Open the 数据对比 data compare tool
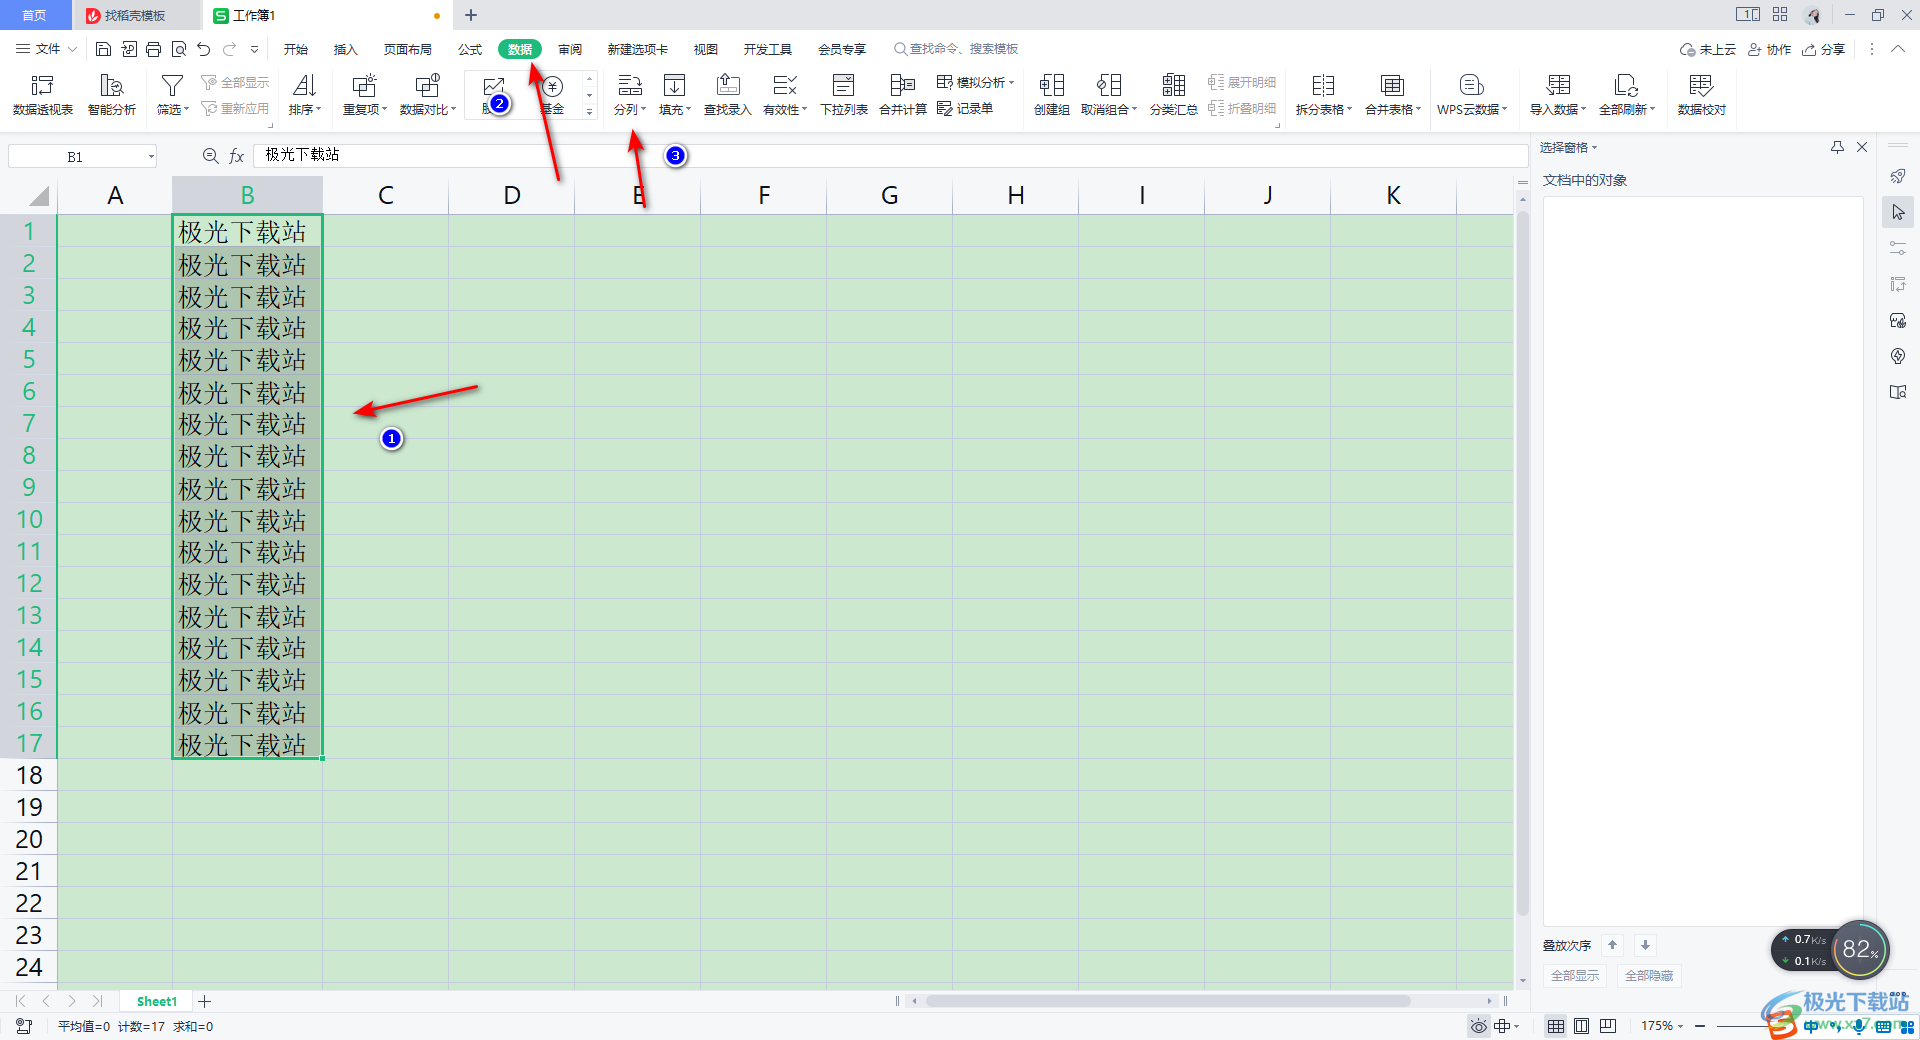Image resolution: width=1920 pixels, height=1040 pixels. pyautogui.click(x=428, y=95)
